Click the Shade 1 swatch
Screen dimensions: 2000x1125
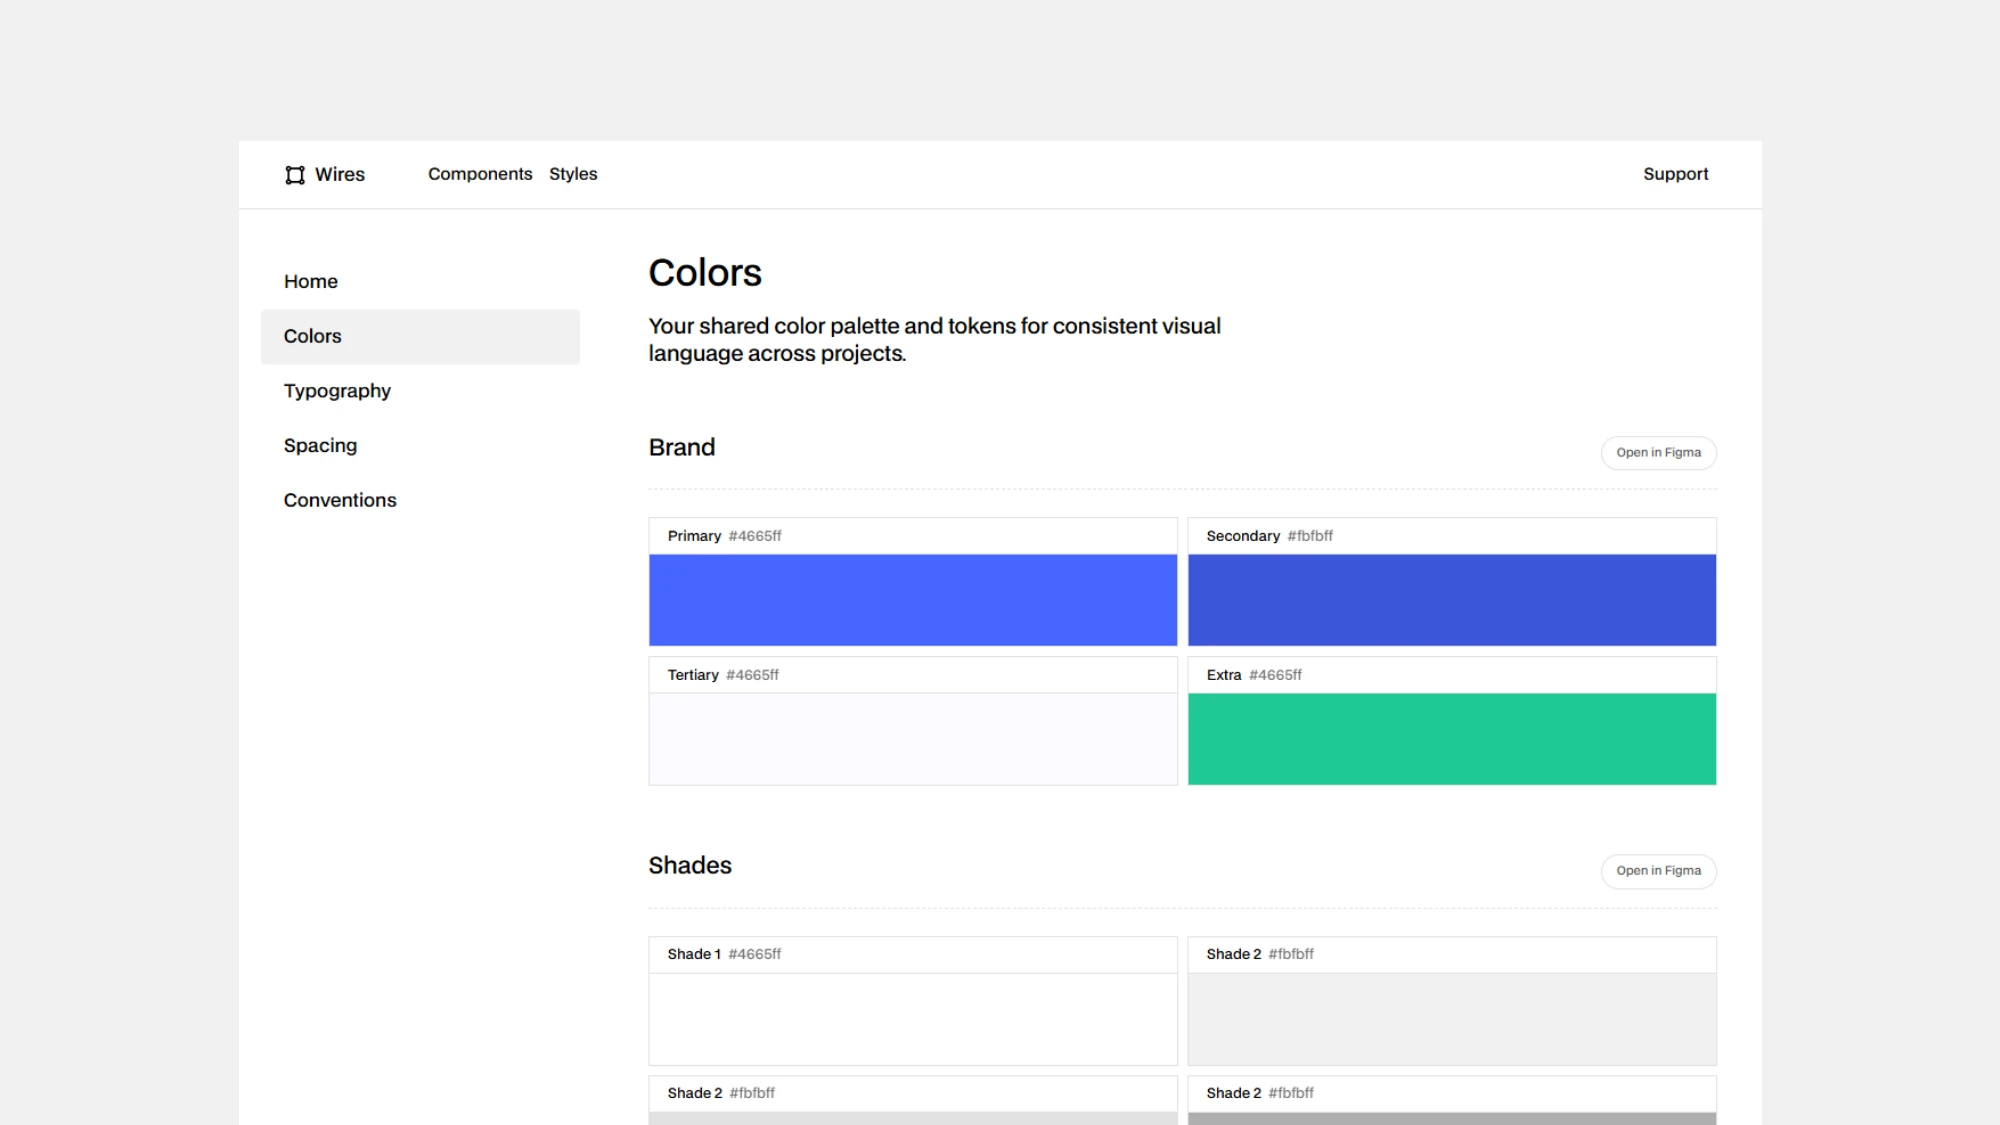pos(912,1018)
